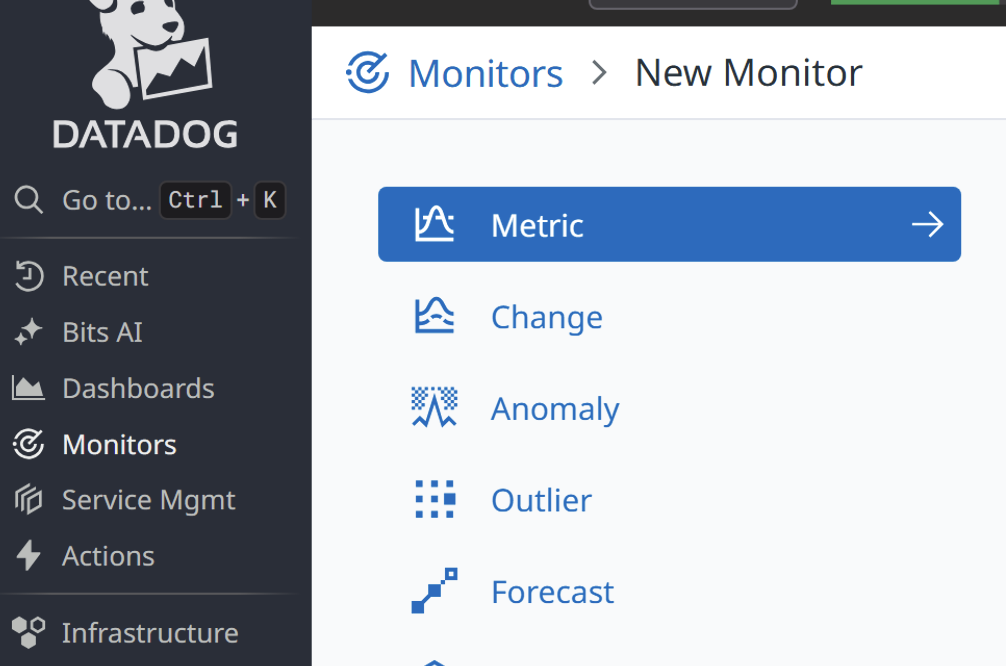Select the Anomaly monitor type
Screen dimensions: 1006x666
[x=555, y=409]
